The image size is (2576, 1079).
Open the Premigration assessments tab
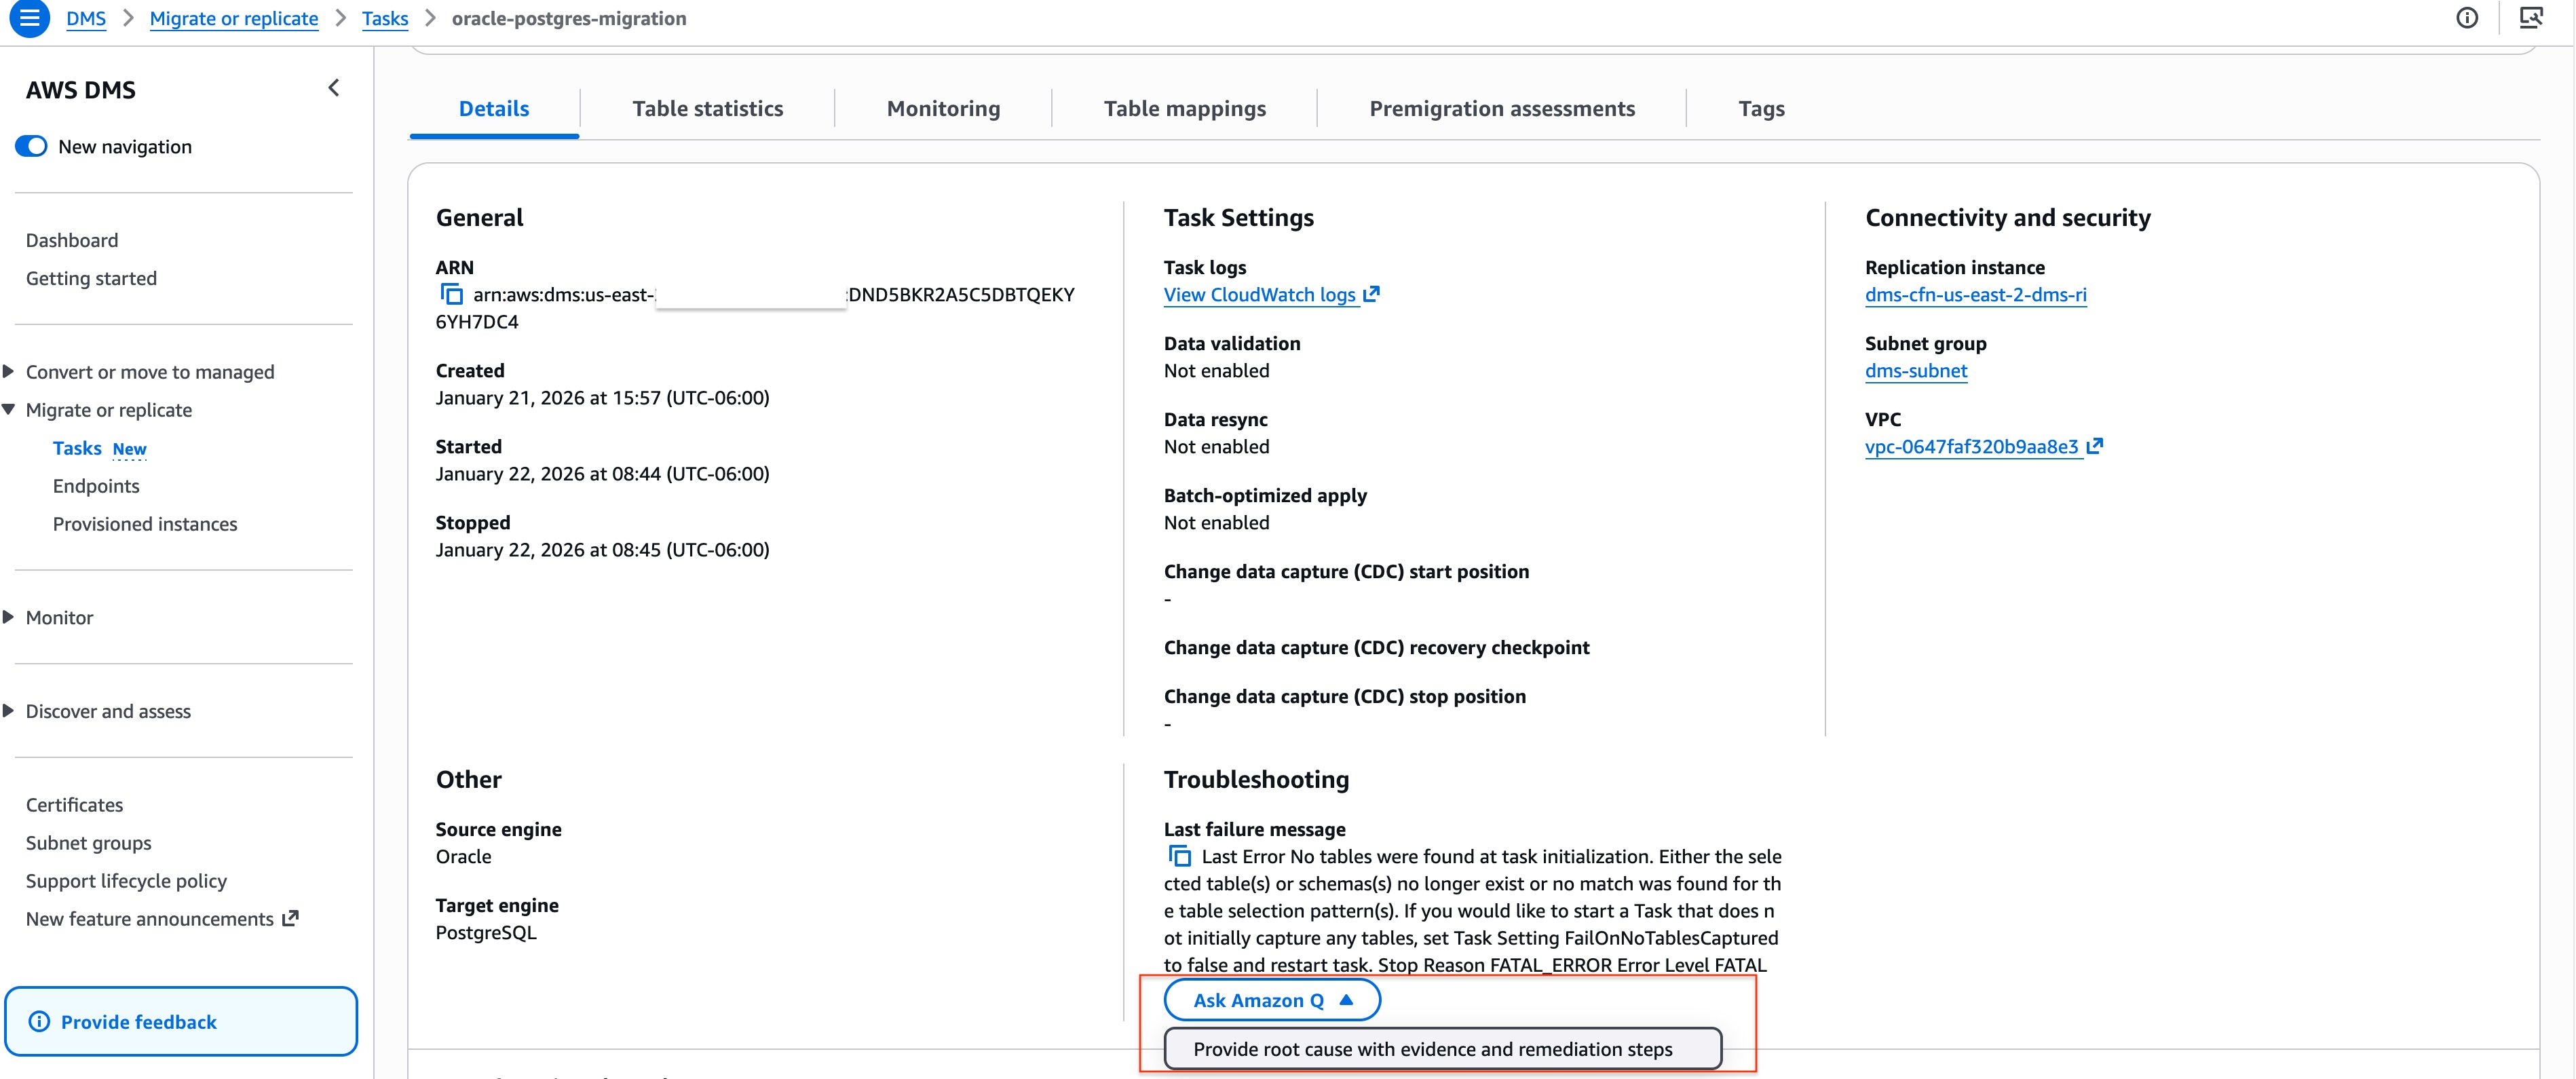coord(1501,108)
